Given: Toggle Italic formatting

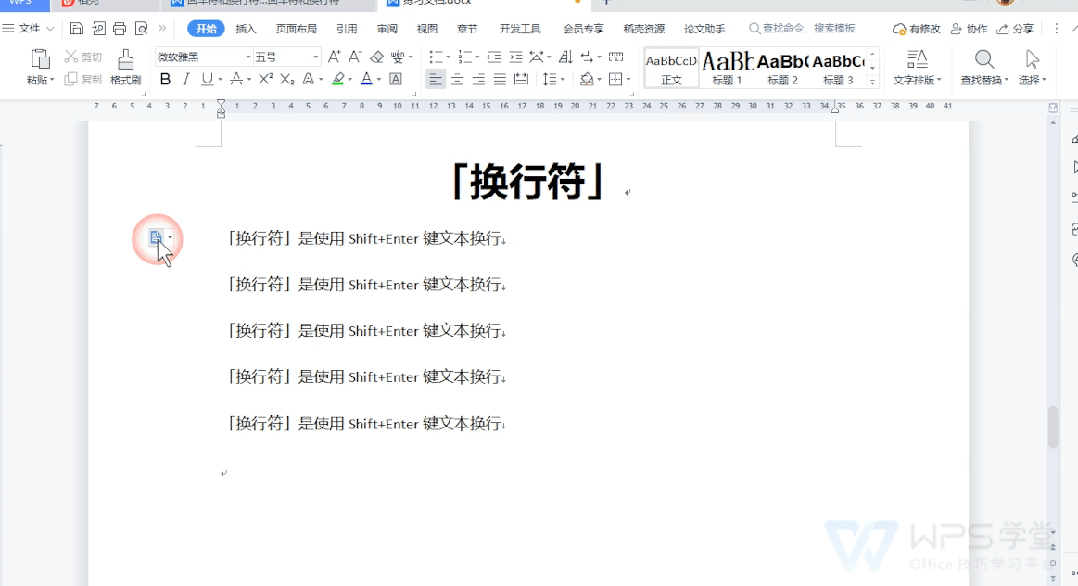Looking at the screenshot, I should (x=186, y=79).
